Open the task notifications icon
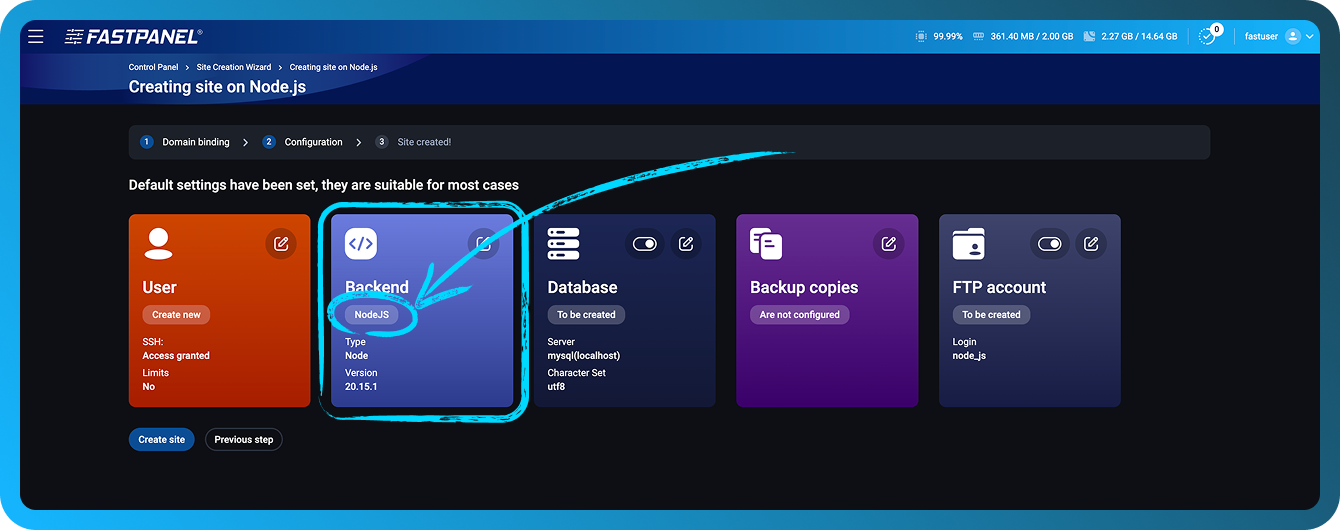Screen dimensions: 1340x530 point(1208,36)
